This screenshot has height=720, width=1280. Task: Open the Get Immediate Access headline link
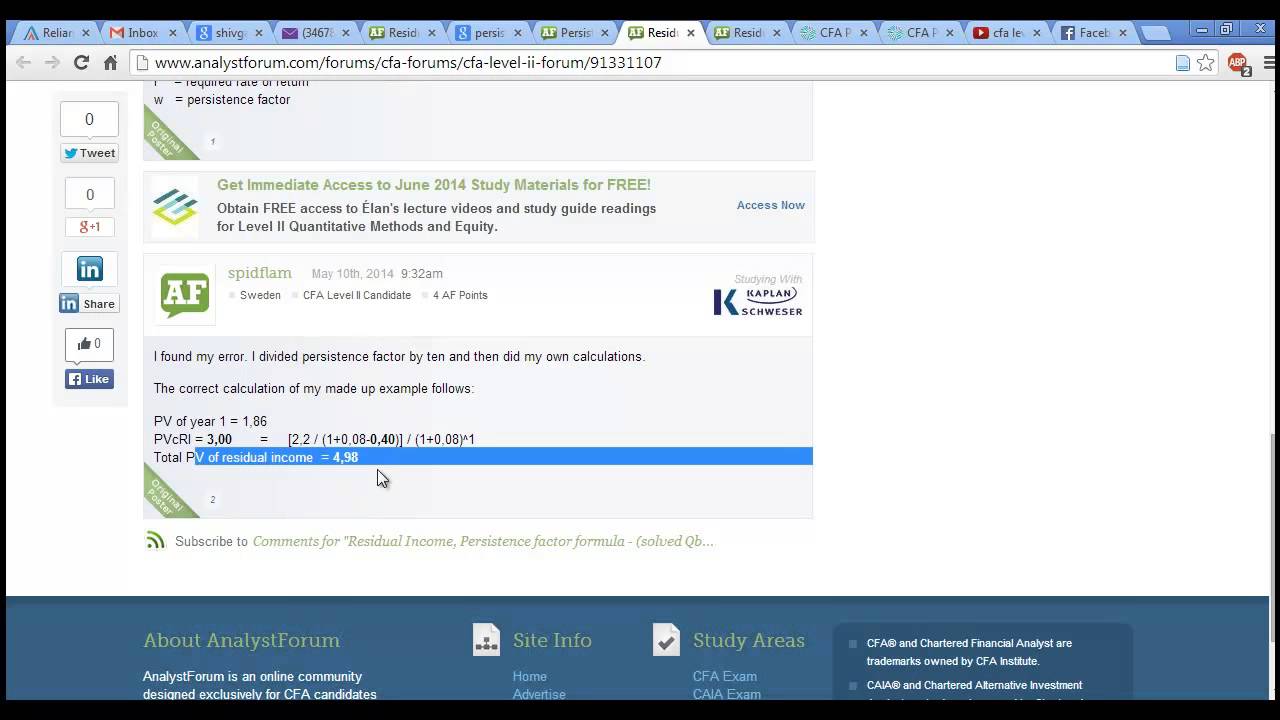pyautogui.click(x=434, y=185)
